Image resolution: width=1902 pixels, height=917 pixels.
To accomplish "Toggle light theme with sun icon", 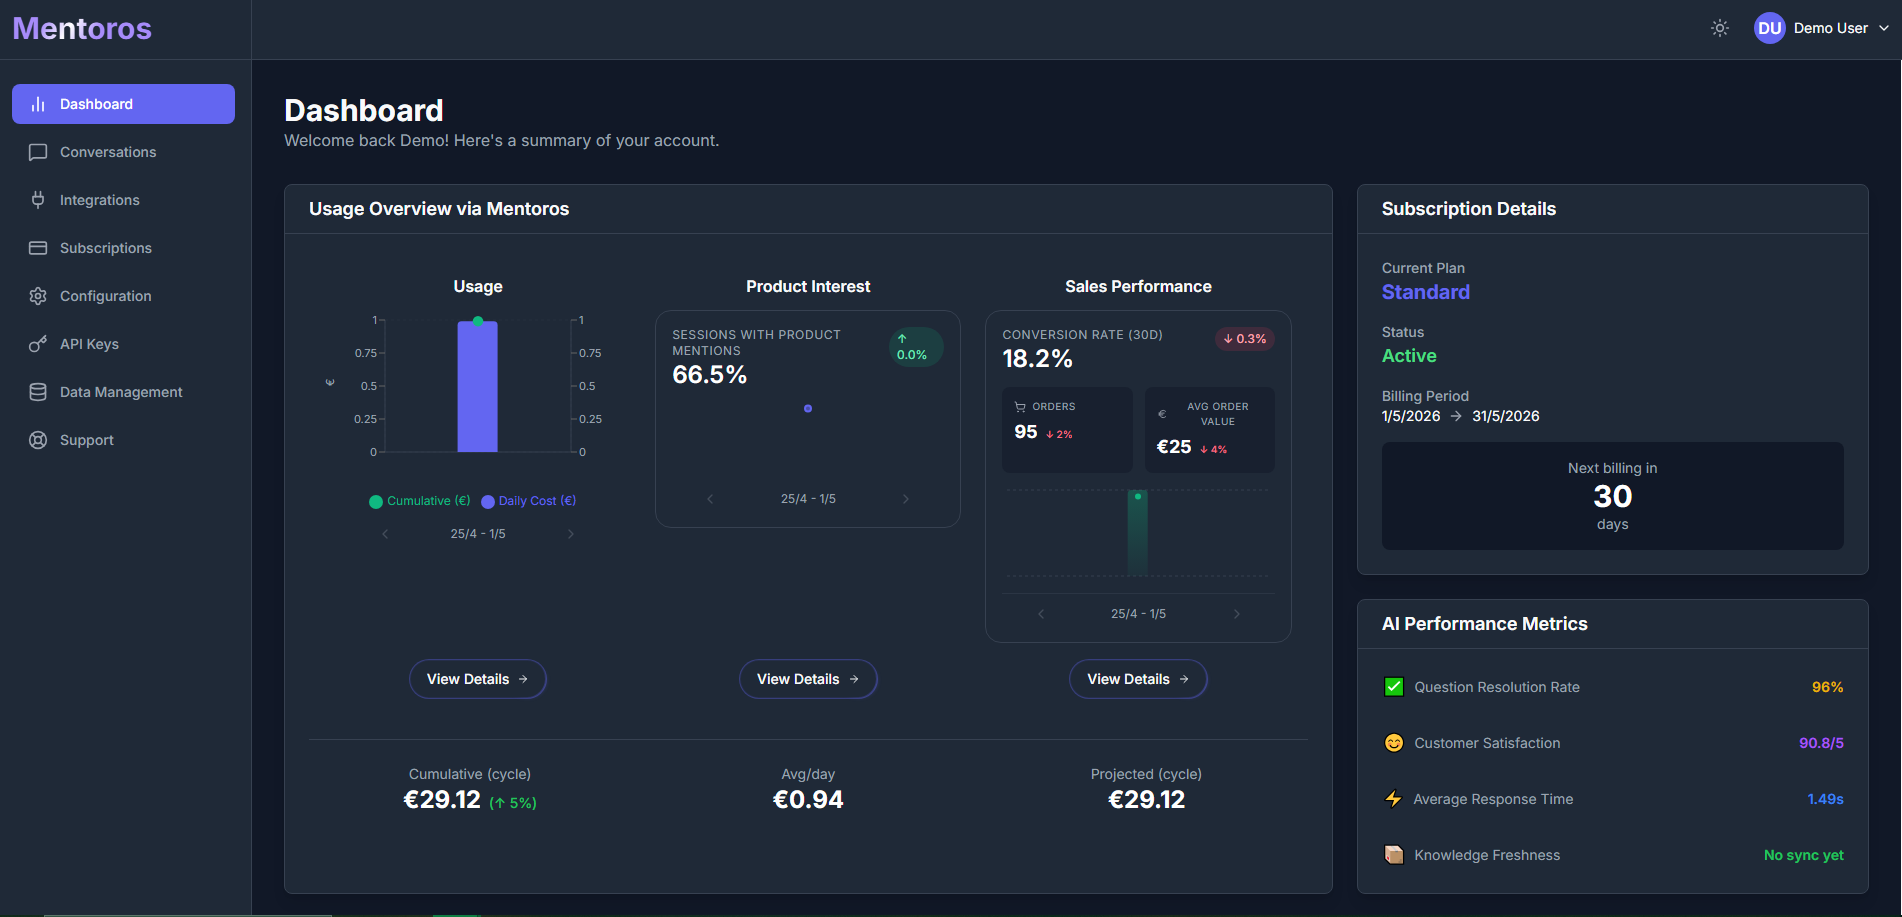I will (x=1720, y=28).
